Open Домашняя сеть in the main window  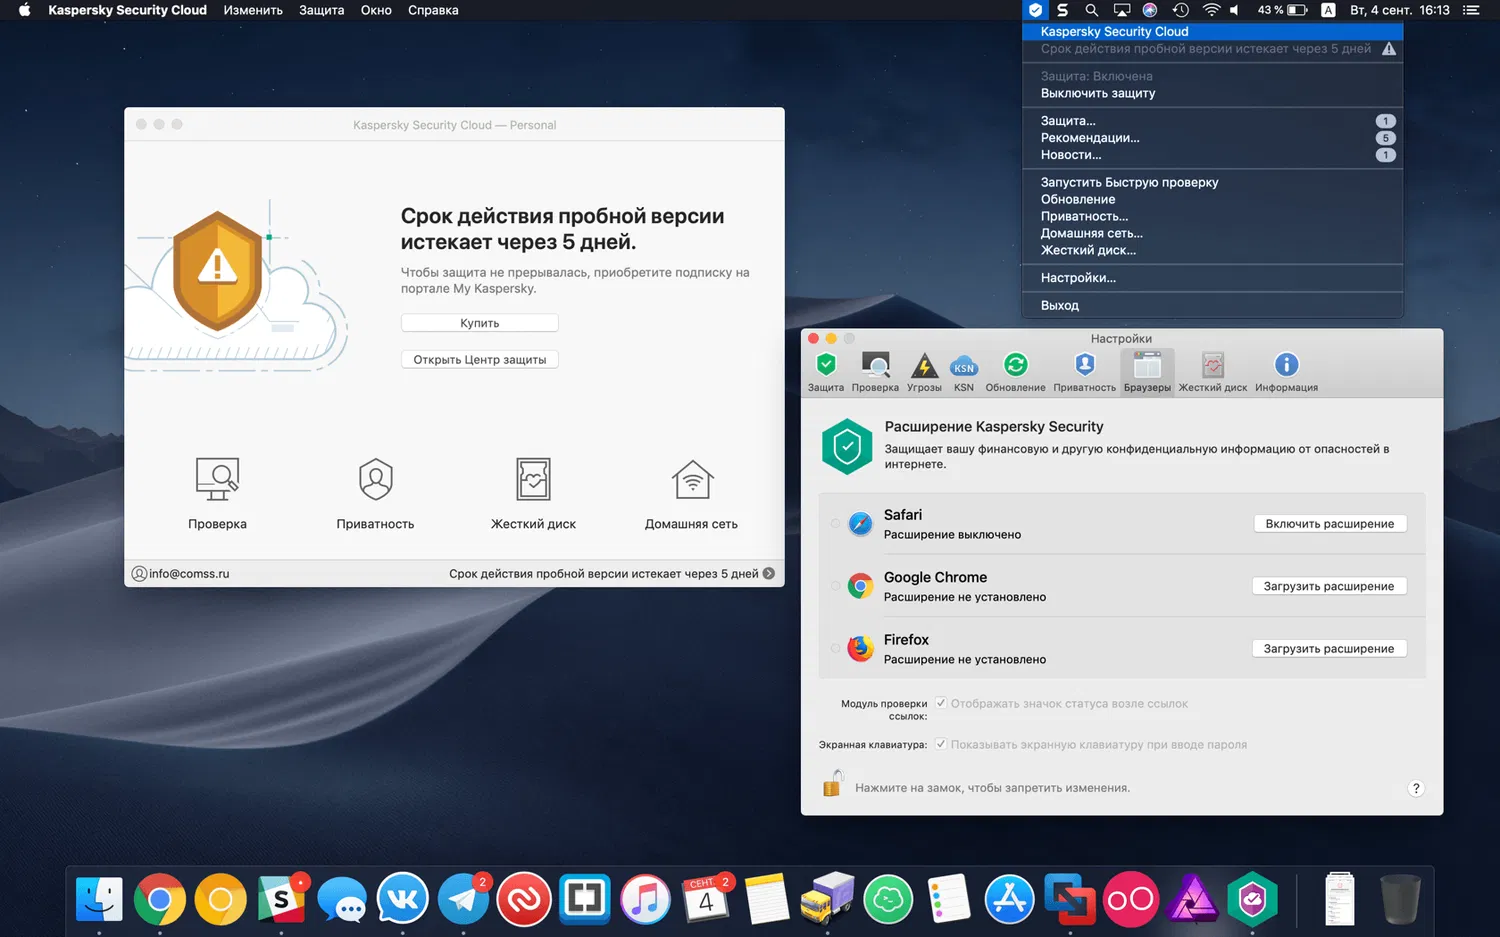(692, 490)
